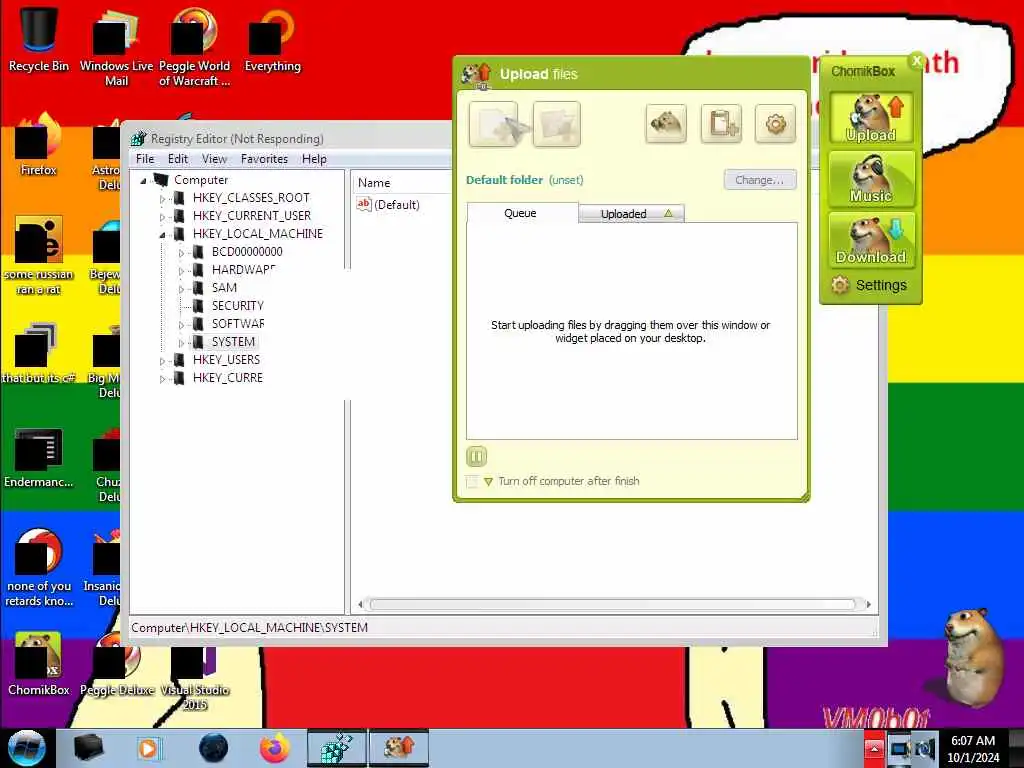This screenshot has height=768, width=1024.
Task: Open Firefox desktop icon
Action: pos(39,145)
